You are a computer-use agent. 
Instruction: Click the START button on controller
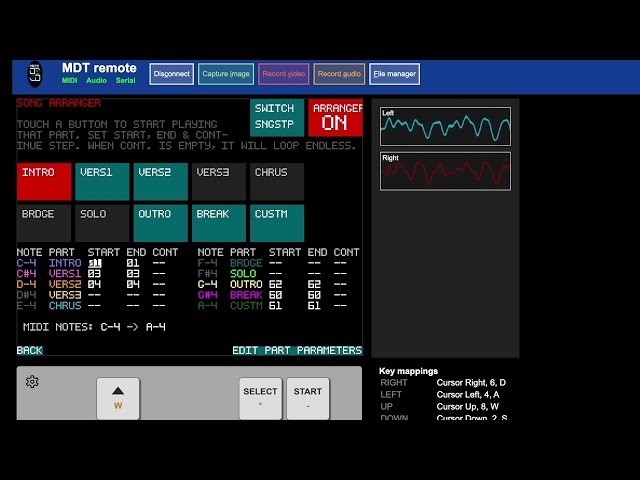(308, 398)
